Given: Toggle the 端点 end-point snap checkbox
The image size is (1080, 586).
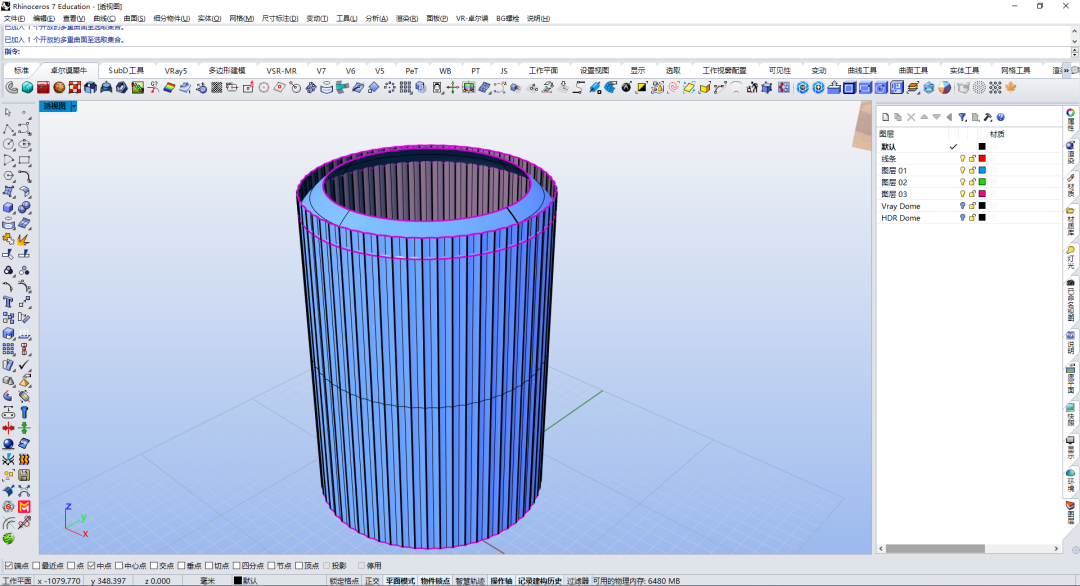Looking at the screenshot, I should point(9,565).
